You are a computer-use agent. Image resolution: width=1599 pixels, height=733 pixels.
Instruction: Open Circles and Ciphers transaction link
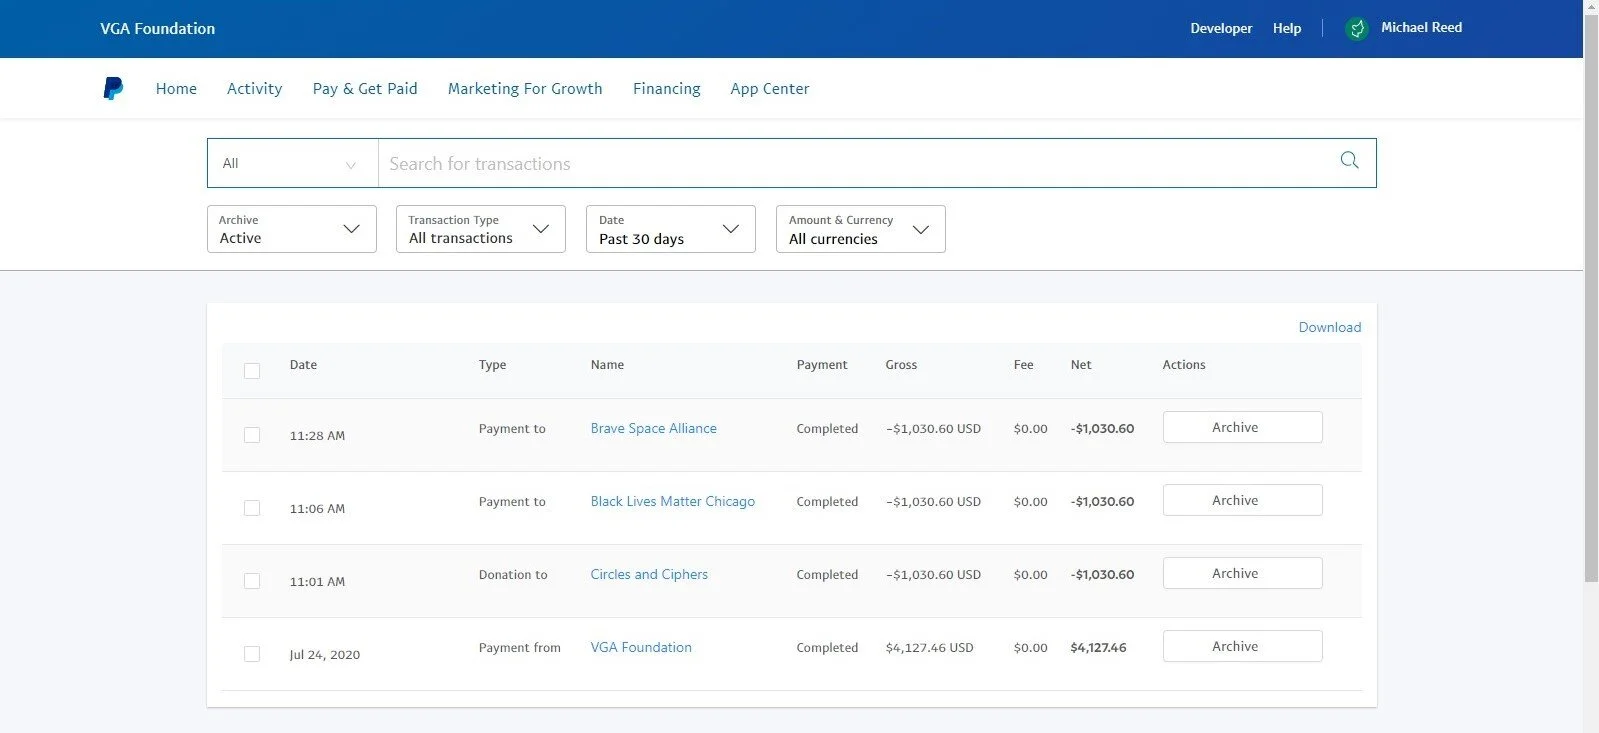point(649,574)
